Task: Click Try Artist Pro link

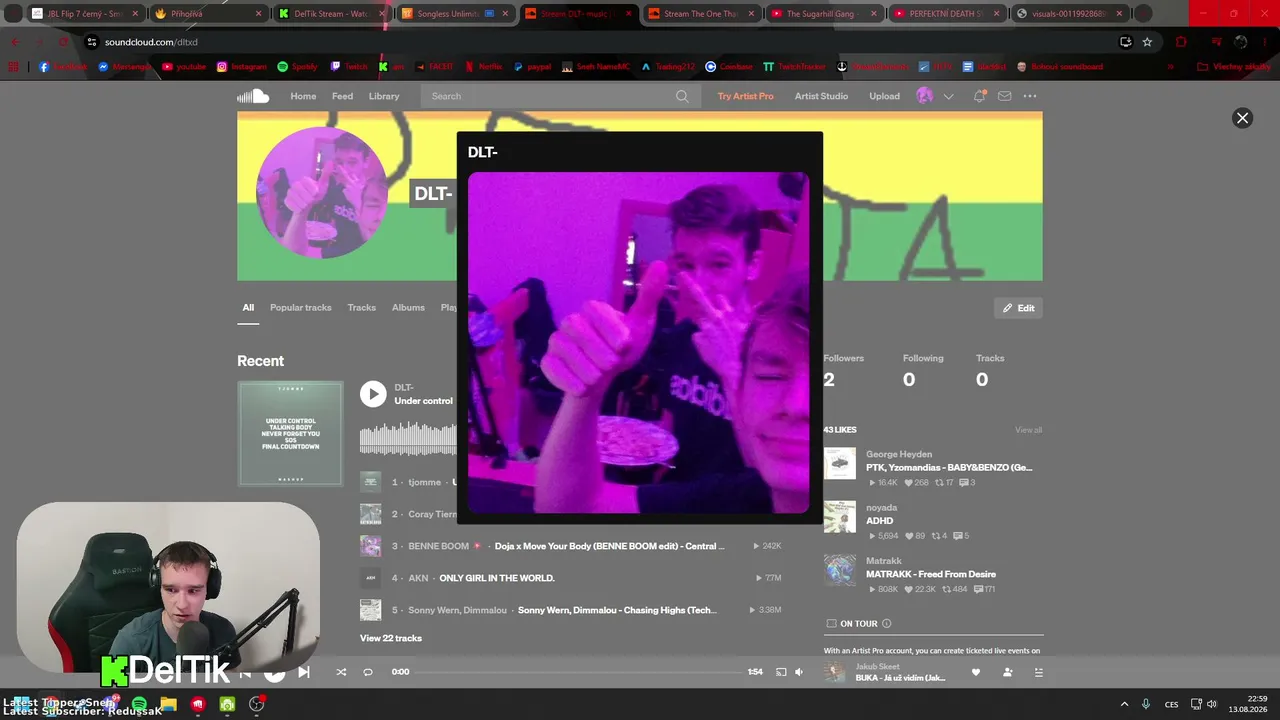Action: [x=745, y=96]
